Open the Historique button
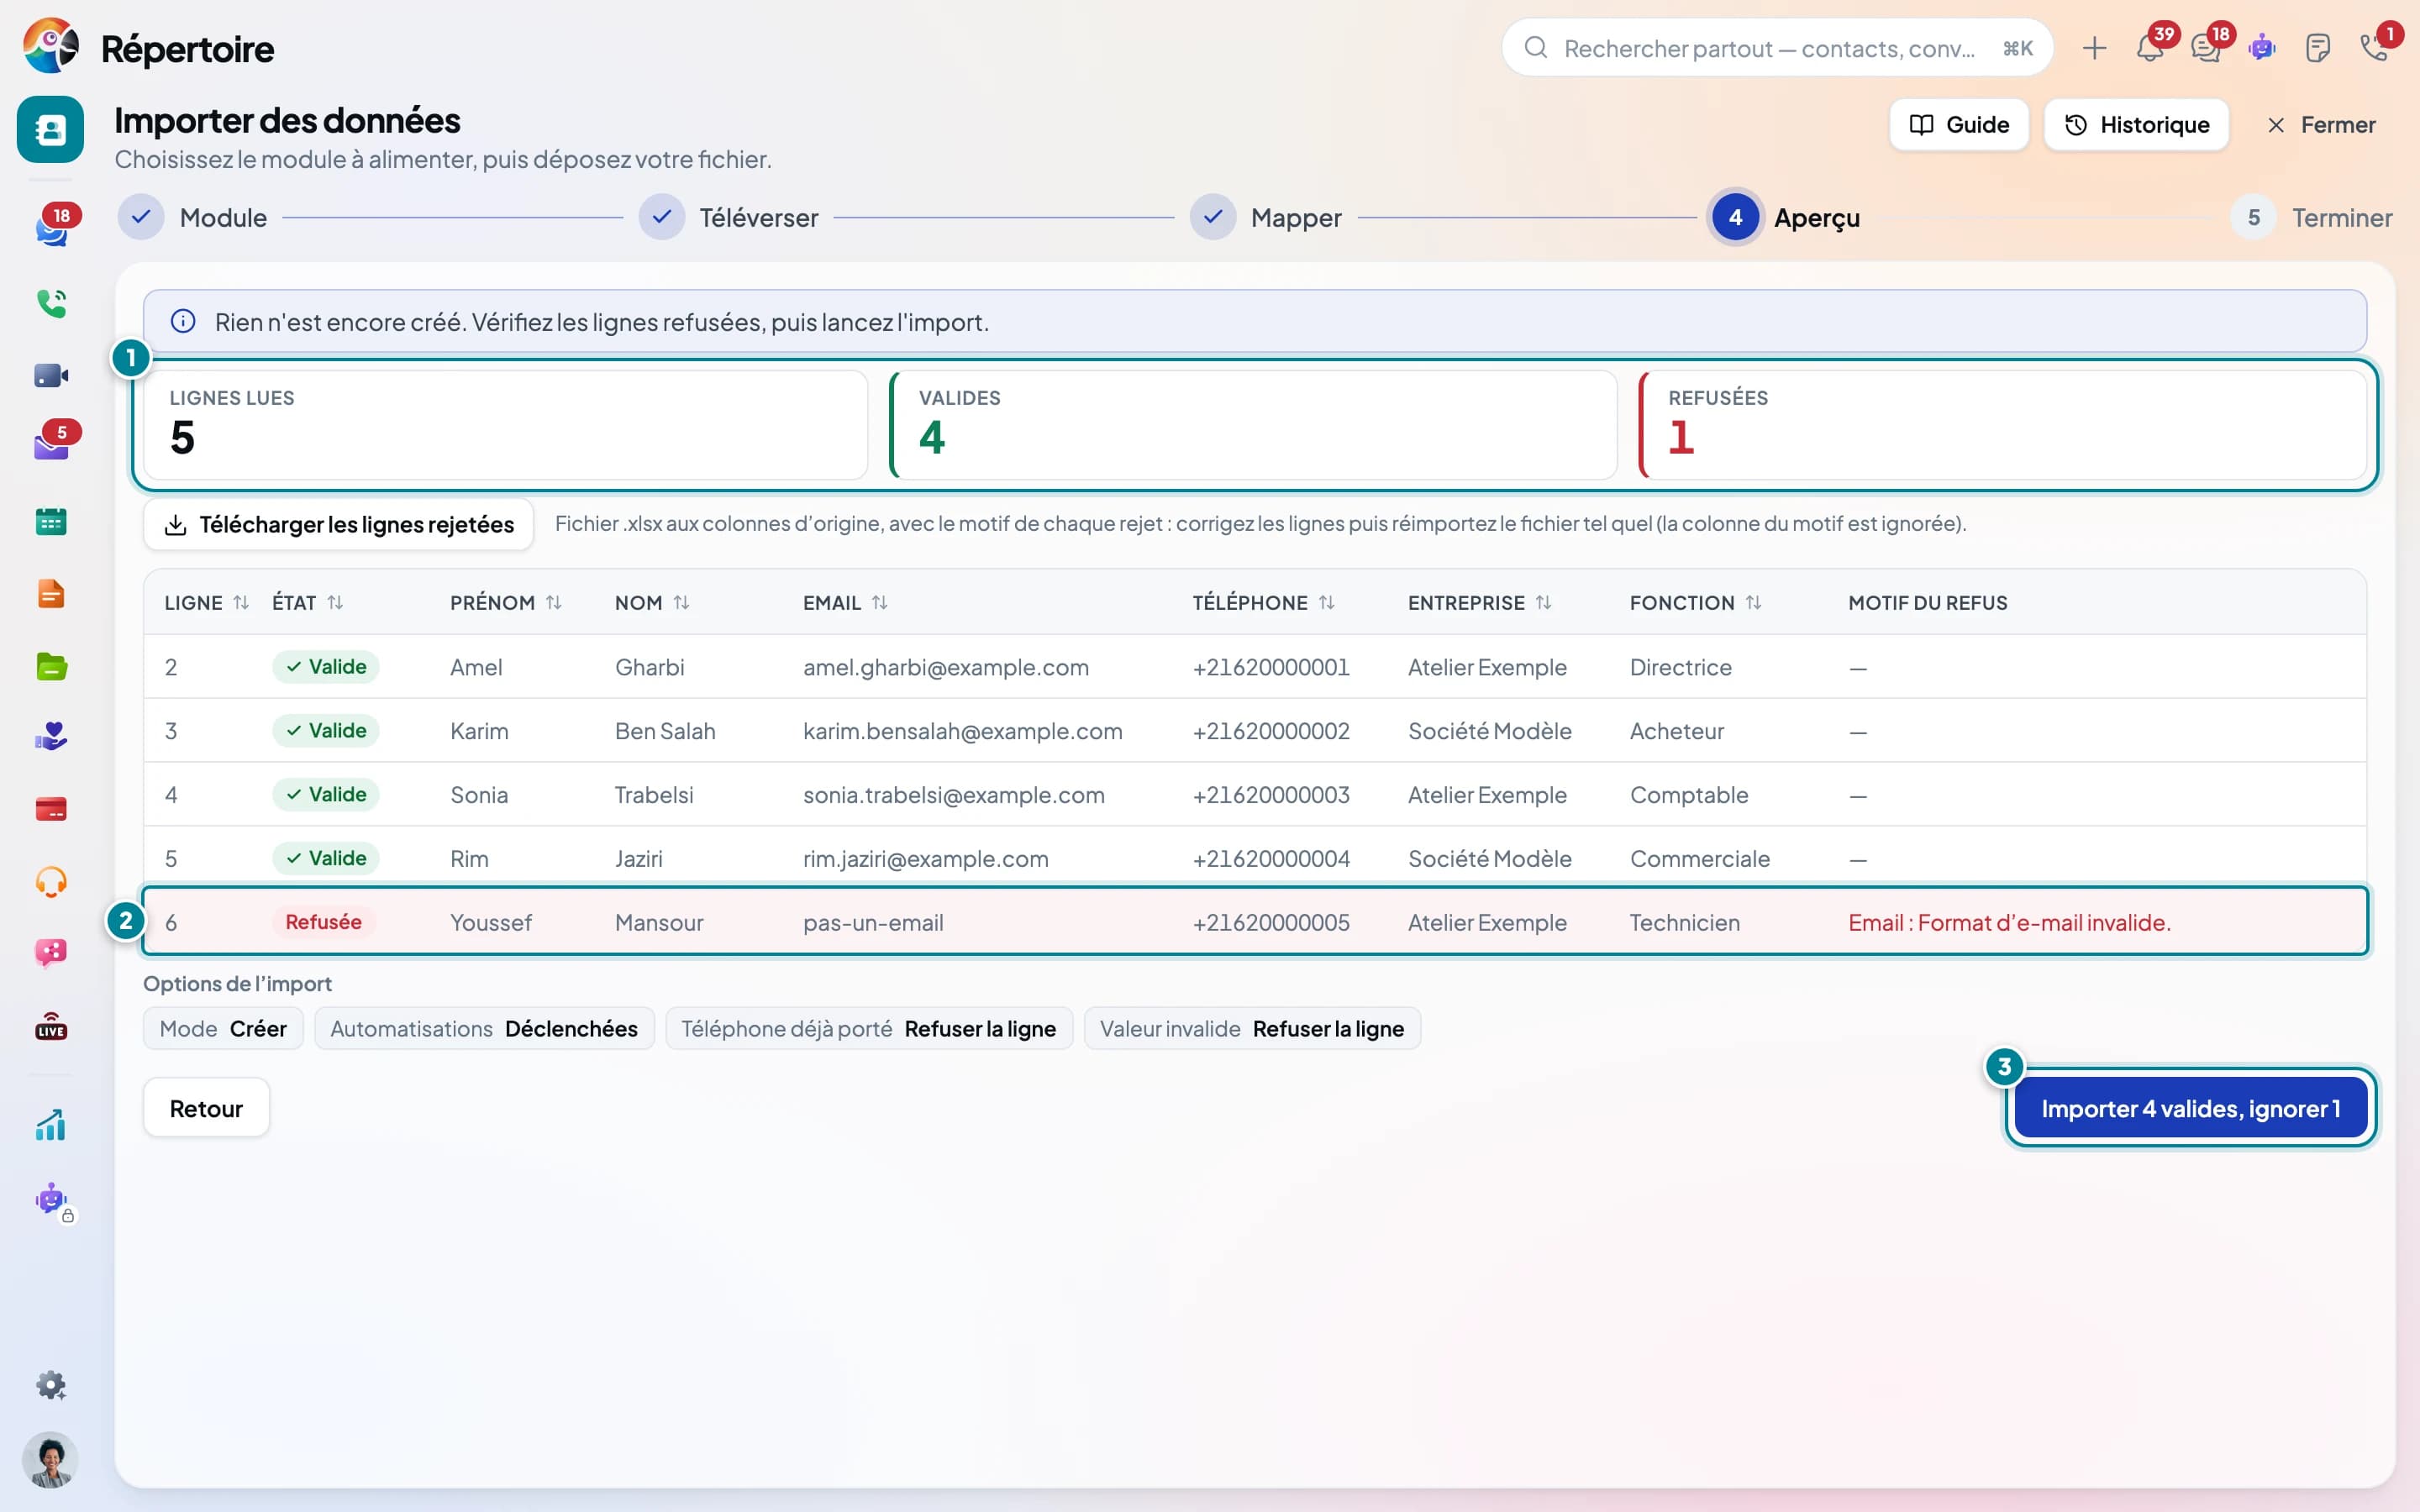2420x1512 pixels. pos(2136,125)
